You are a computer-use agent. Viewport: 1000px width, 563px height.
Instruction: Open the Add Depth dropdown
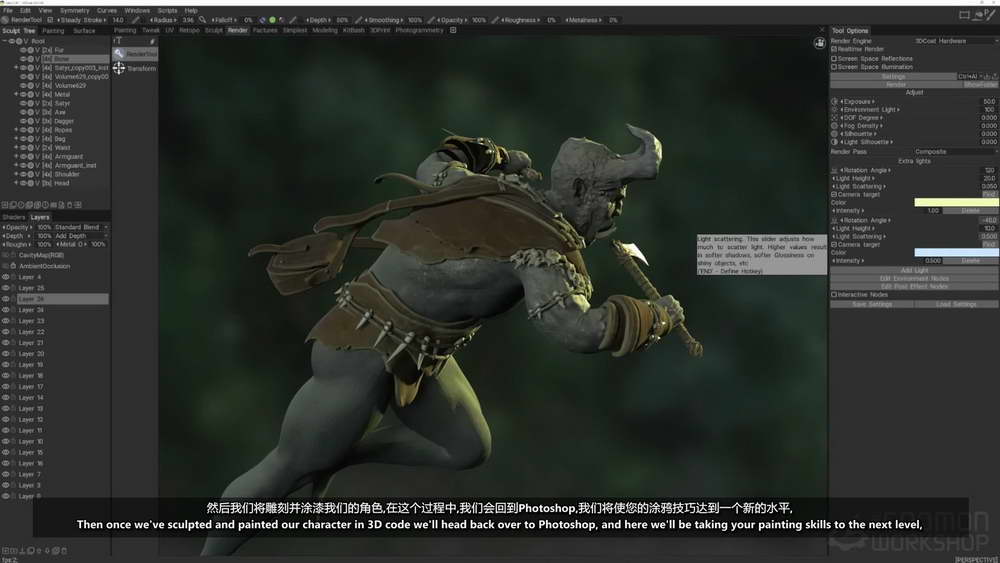click(81, 236)
